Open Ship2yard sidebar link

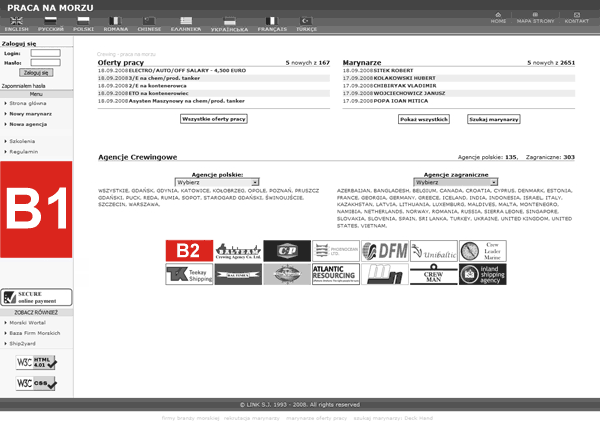tap(22, 343)
